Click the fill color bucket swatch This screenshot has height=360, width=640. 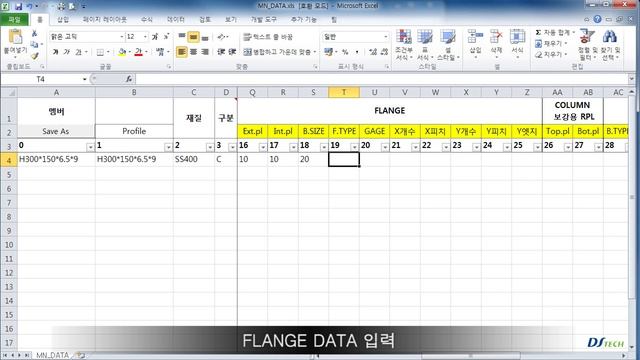122,52
